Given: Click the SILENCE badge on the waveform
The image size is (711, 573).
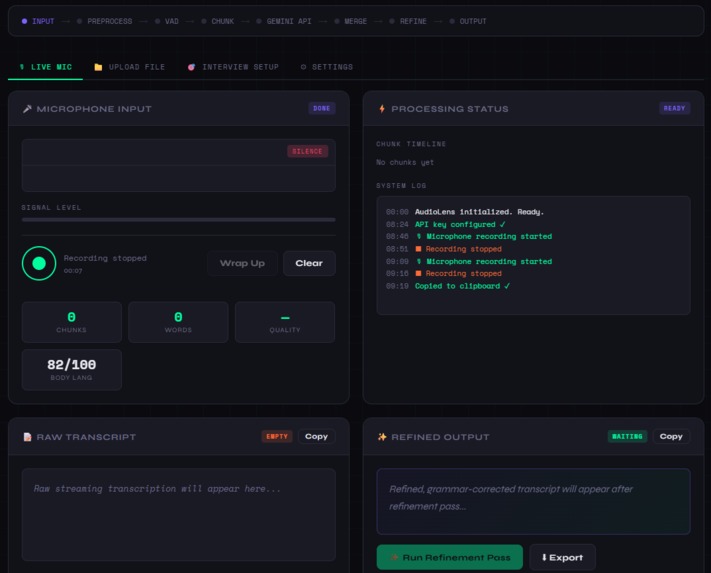Looking at the screenshot, I should coord(307,151).
